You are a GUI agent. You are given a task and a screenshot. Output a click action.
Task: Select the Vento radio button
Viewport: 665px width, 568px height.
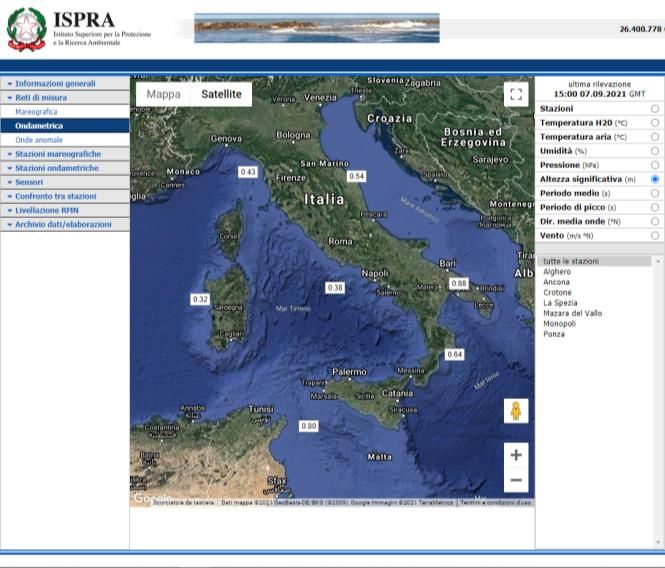point(655,235)
